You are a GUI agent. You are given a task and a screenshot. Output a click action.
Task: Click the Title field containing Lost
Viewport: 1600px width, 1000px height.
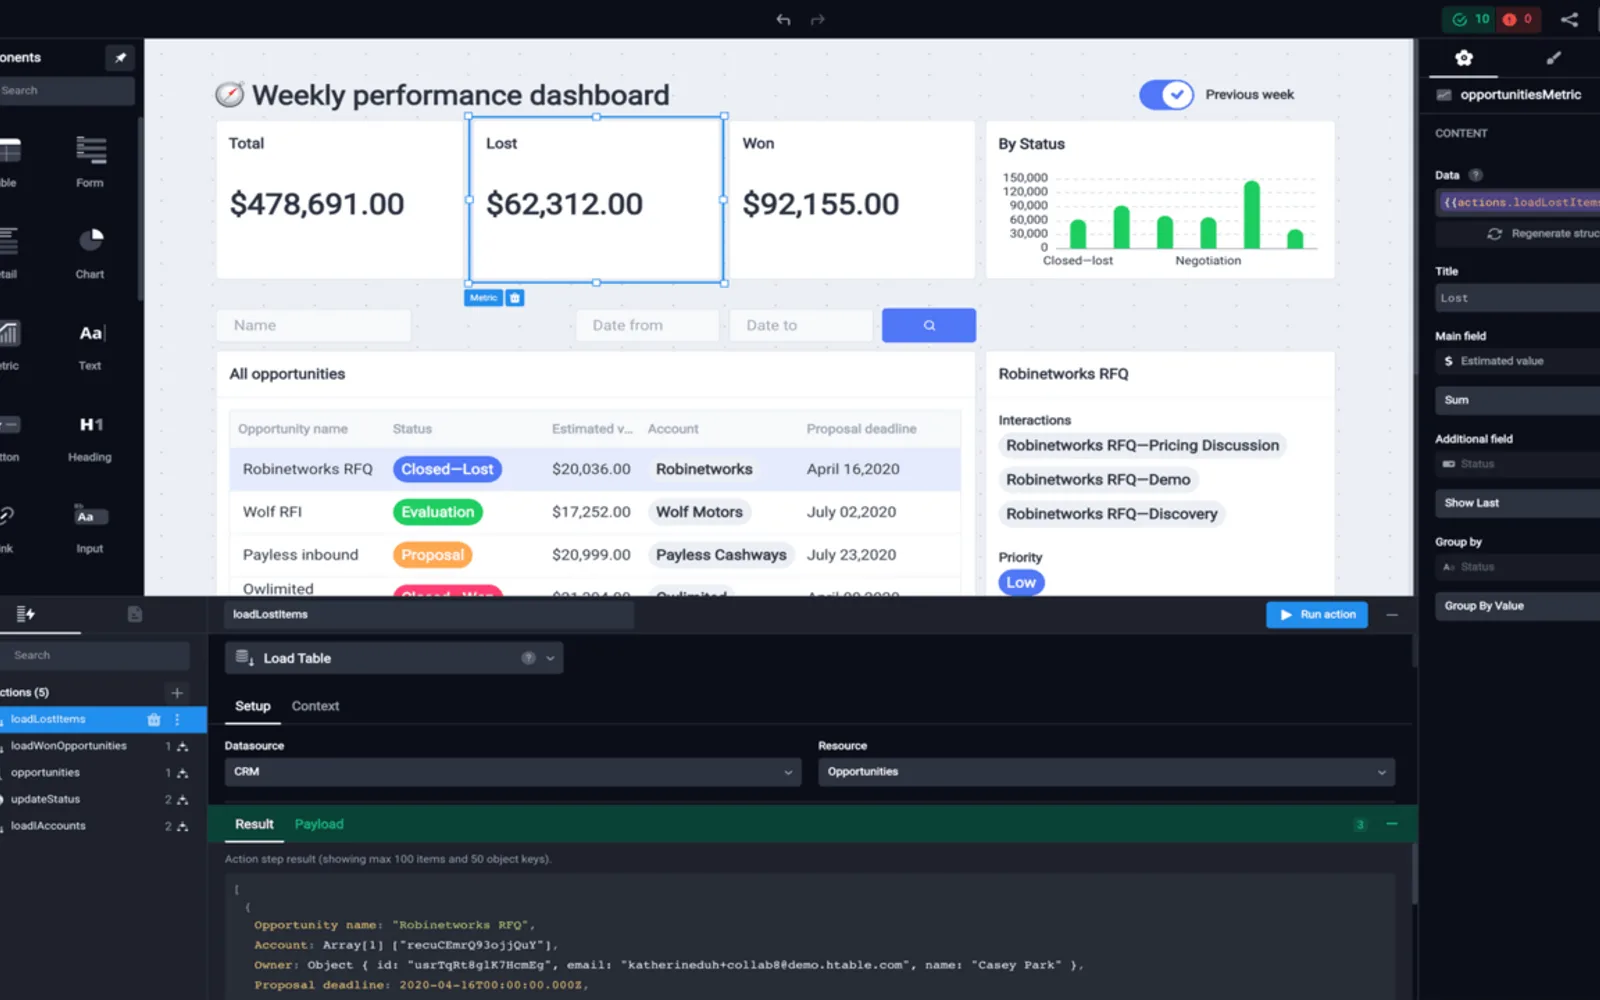coord(1517,298)
